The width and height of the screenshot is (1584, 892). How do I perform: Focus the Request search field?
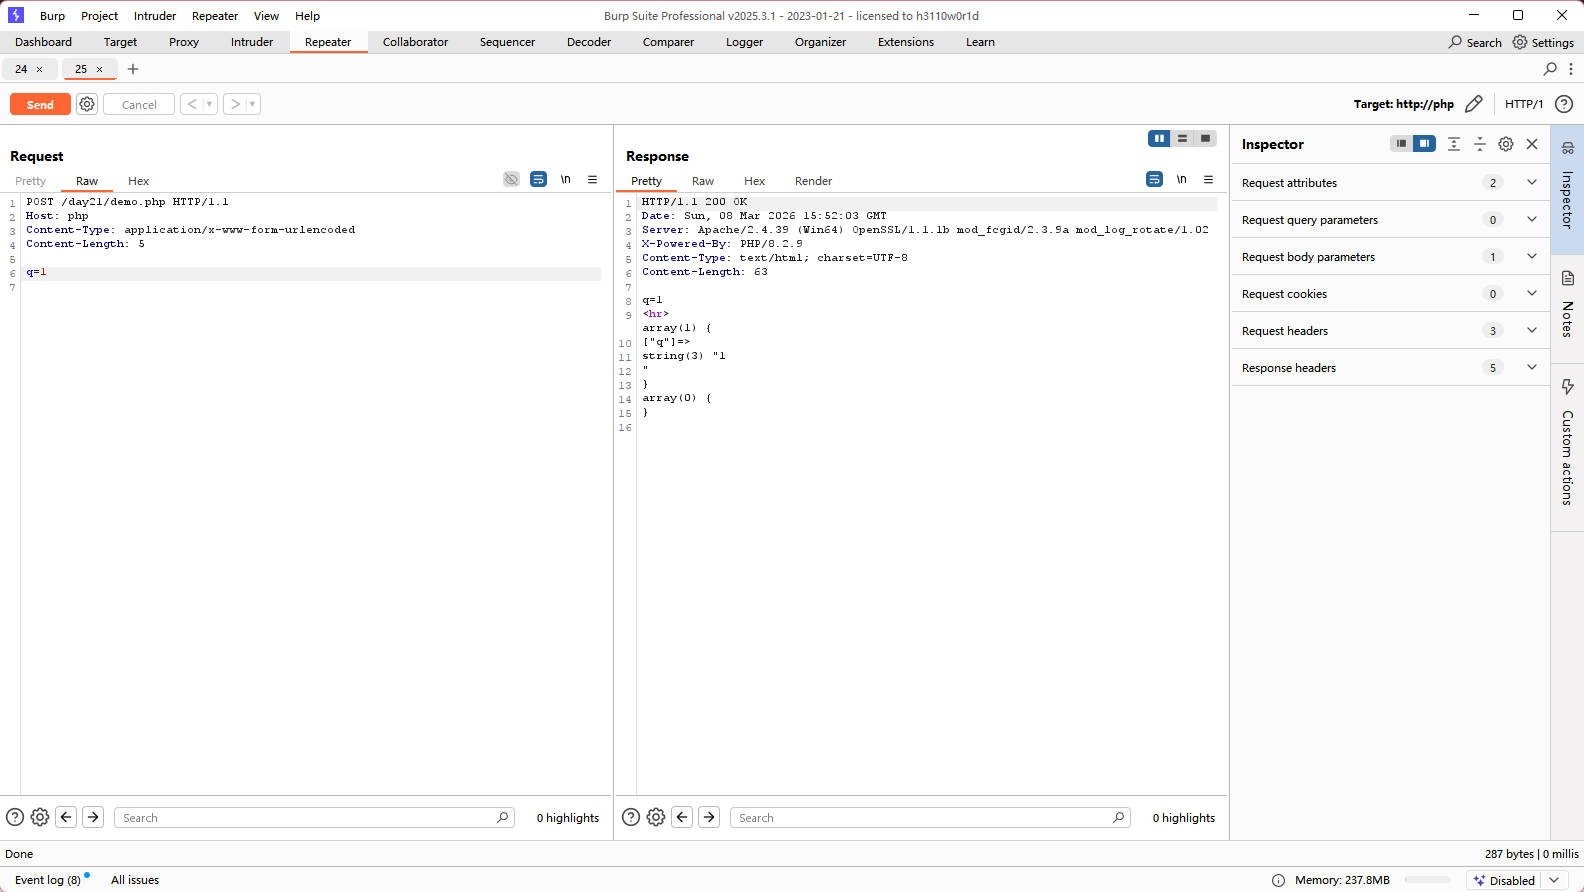point(314,817)
